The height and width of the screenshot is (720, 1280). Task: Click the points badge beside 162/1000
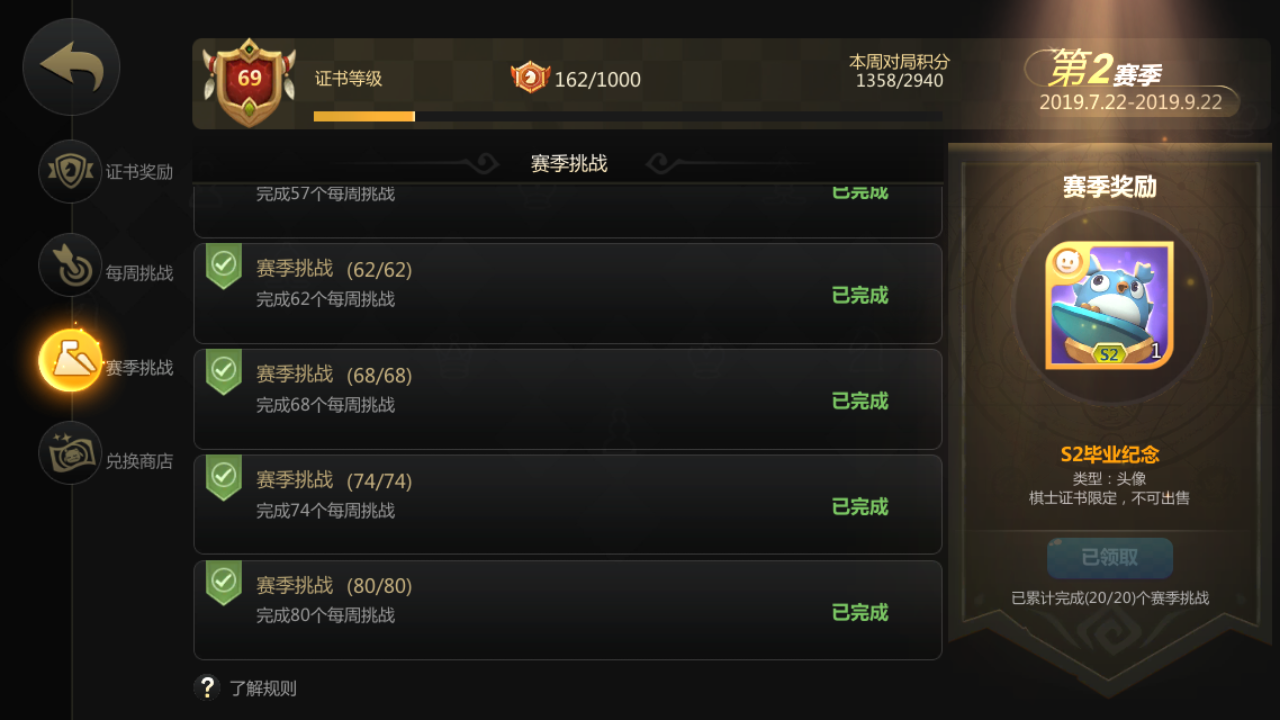(x=530, y=77)
